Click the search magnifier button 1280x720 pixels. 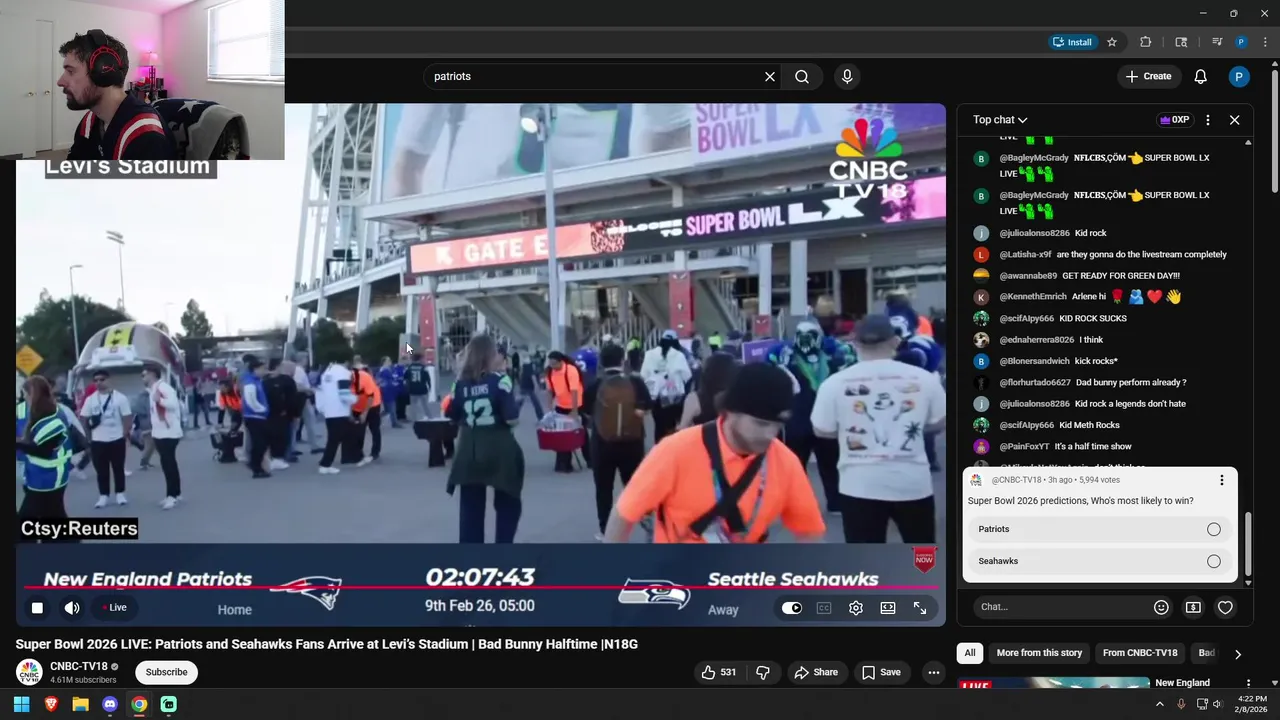(x=802, y=76)
